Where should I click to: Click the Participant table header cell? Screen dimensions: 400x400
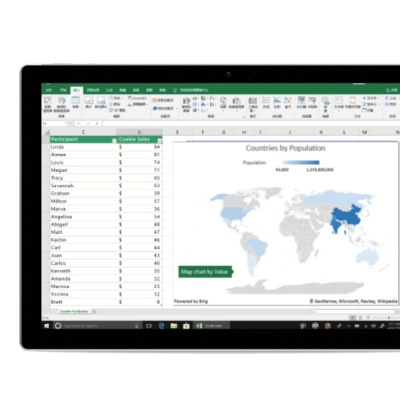(x=83, y=139)
